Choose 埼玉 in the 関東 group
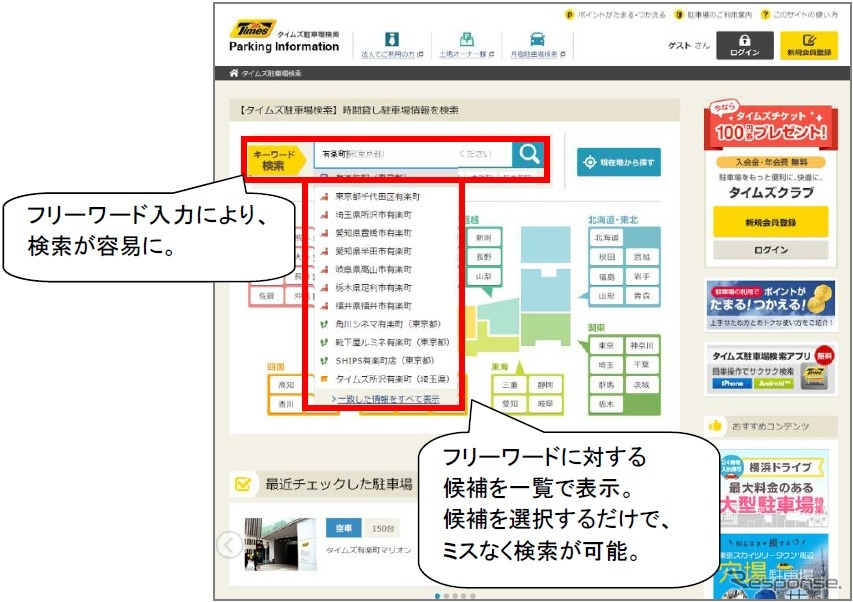Screen dimensions: 853x602 pyautogui.click(x=606, y=365)
